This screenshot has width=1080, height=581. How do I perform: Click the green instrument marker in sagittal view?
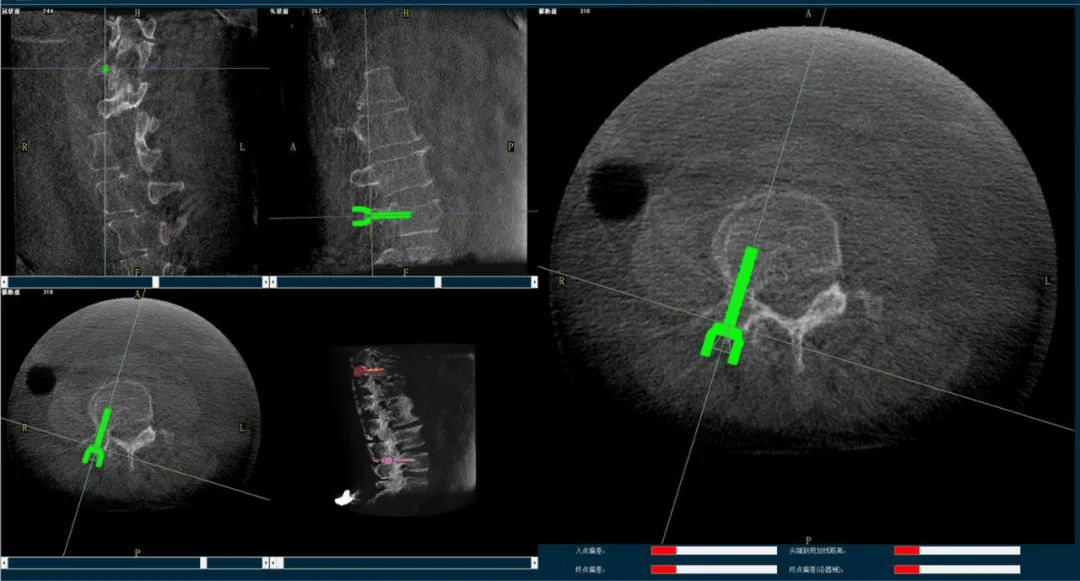pyautogui.click(x=381, y=214)
